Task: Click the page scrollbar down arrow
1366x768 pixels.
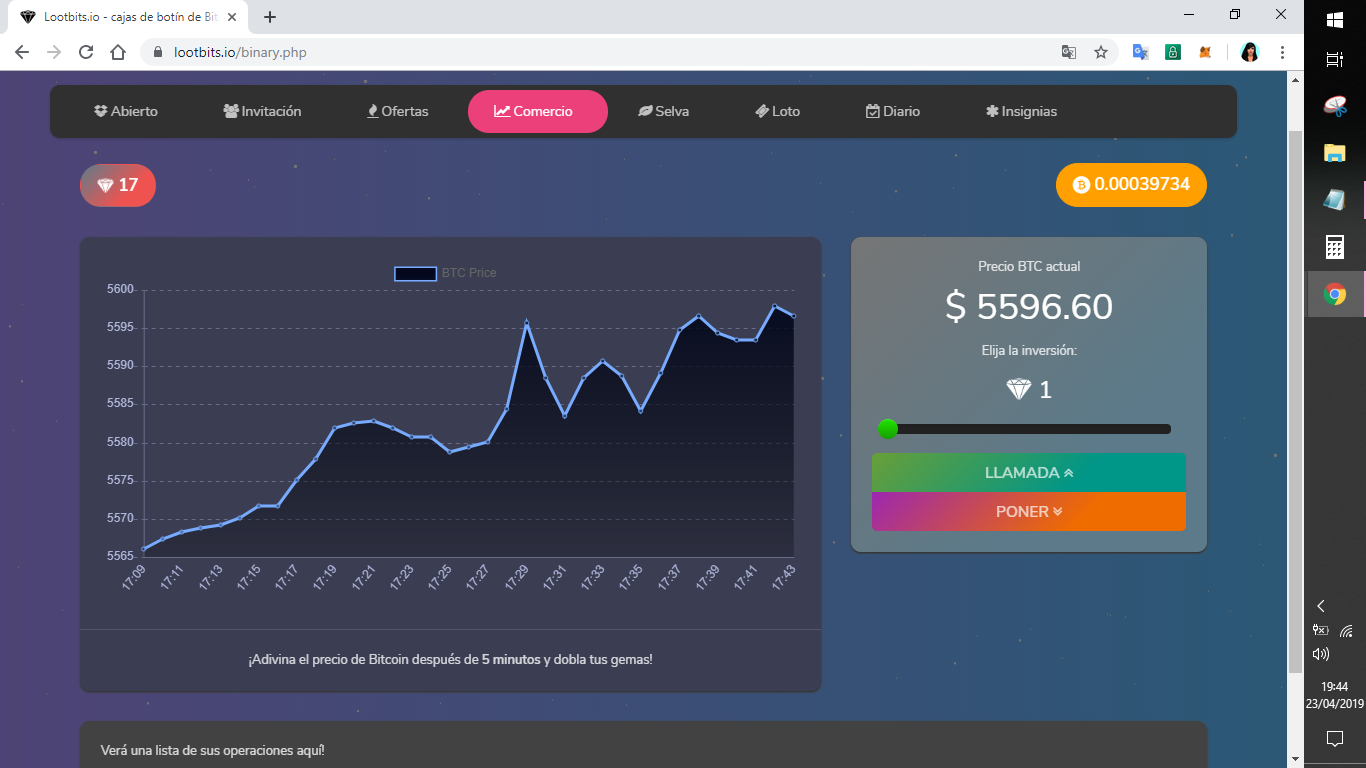Action: coord(1295,758)
